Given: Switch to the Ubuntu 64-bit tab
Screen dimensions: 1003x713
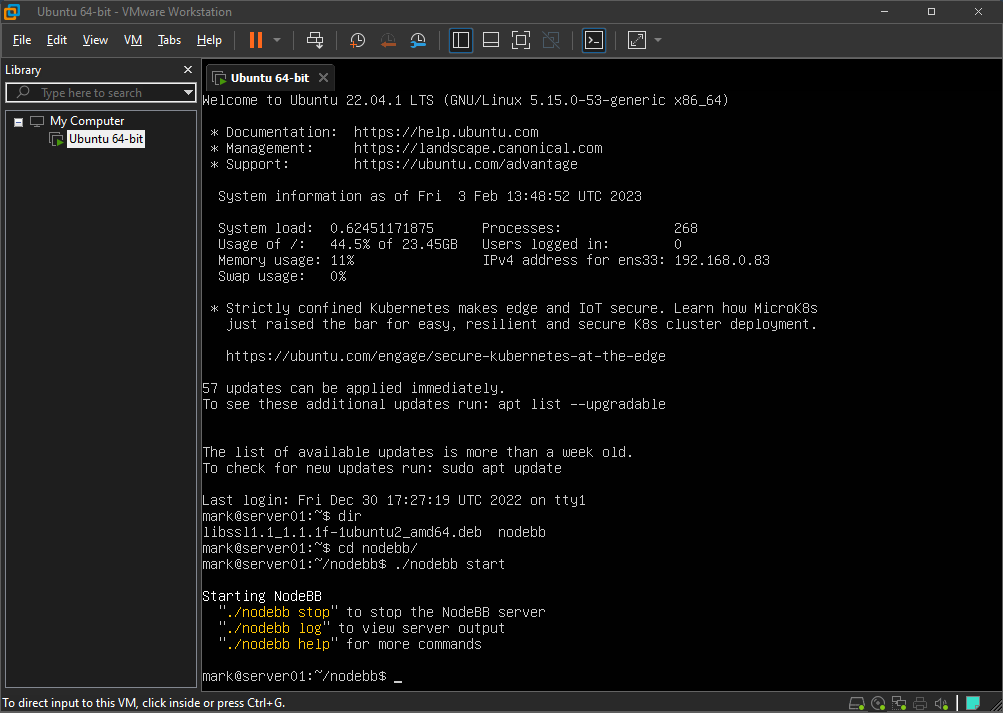Looking at the screenshot, I should 265,77.
